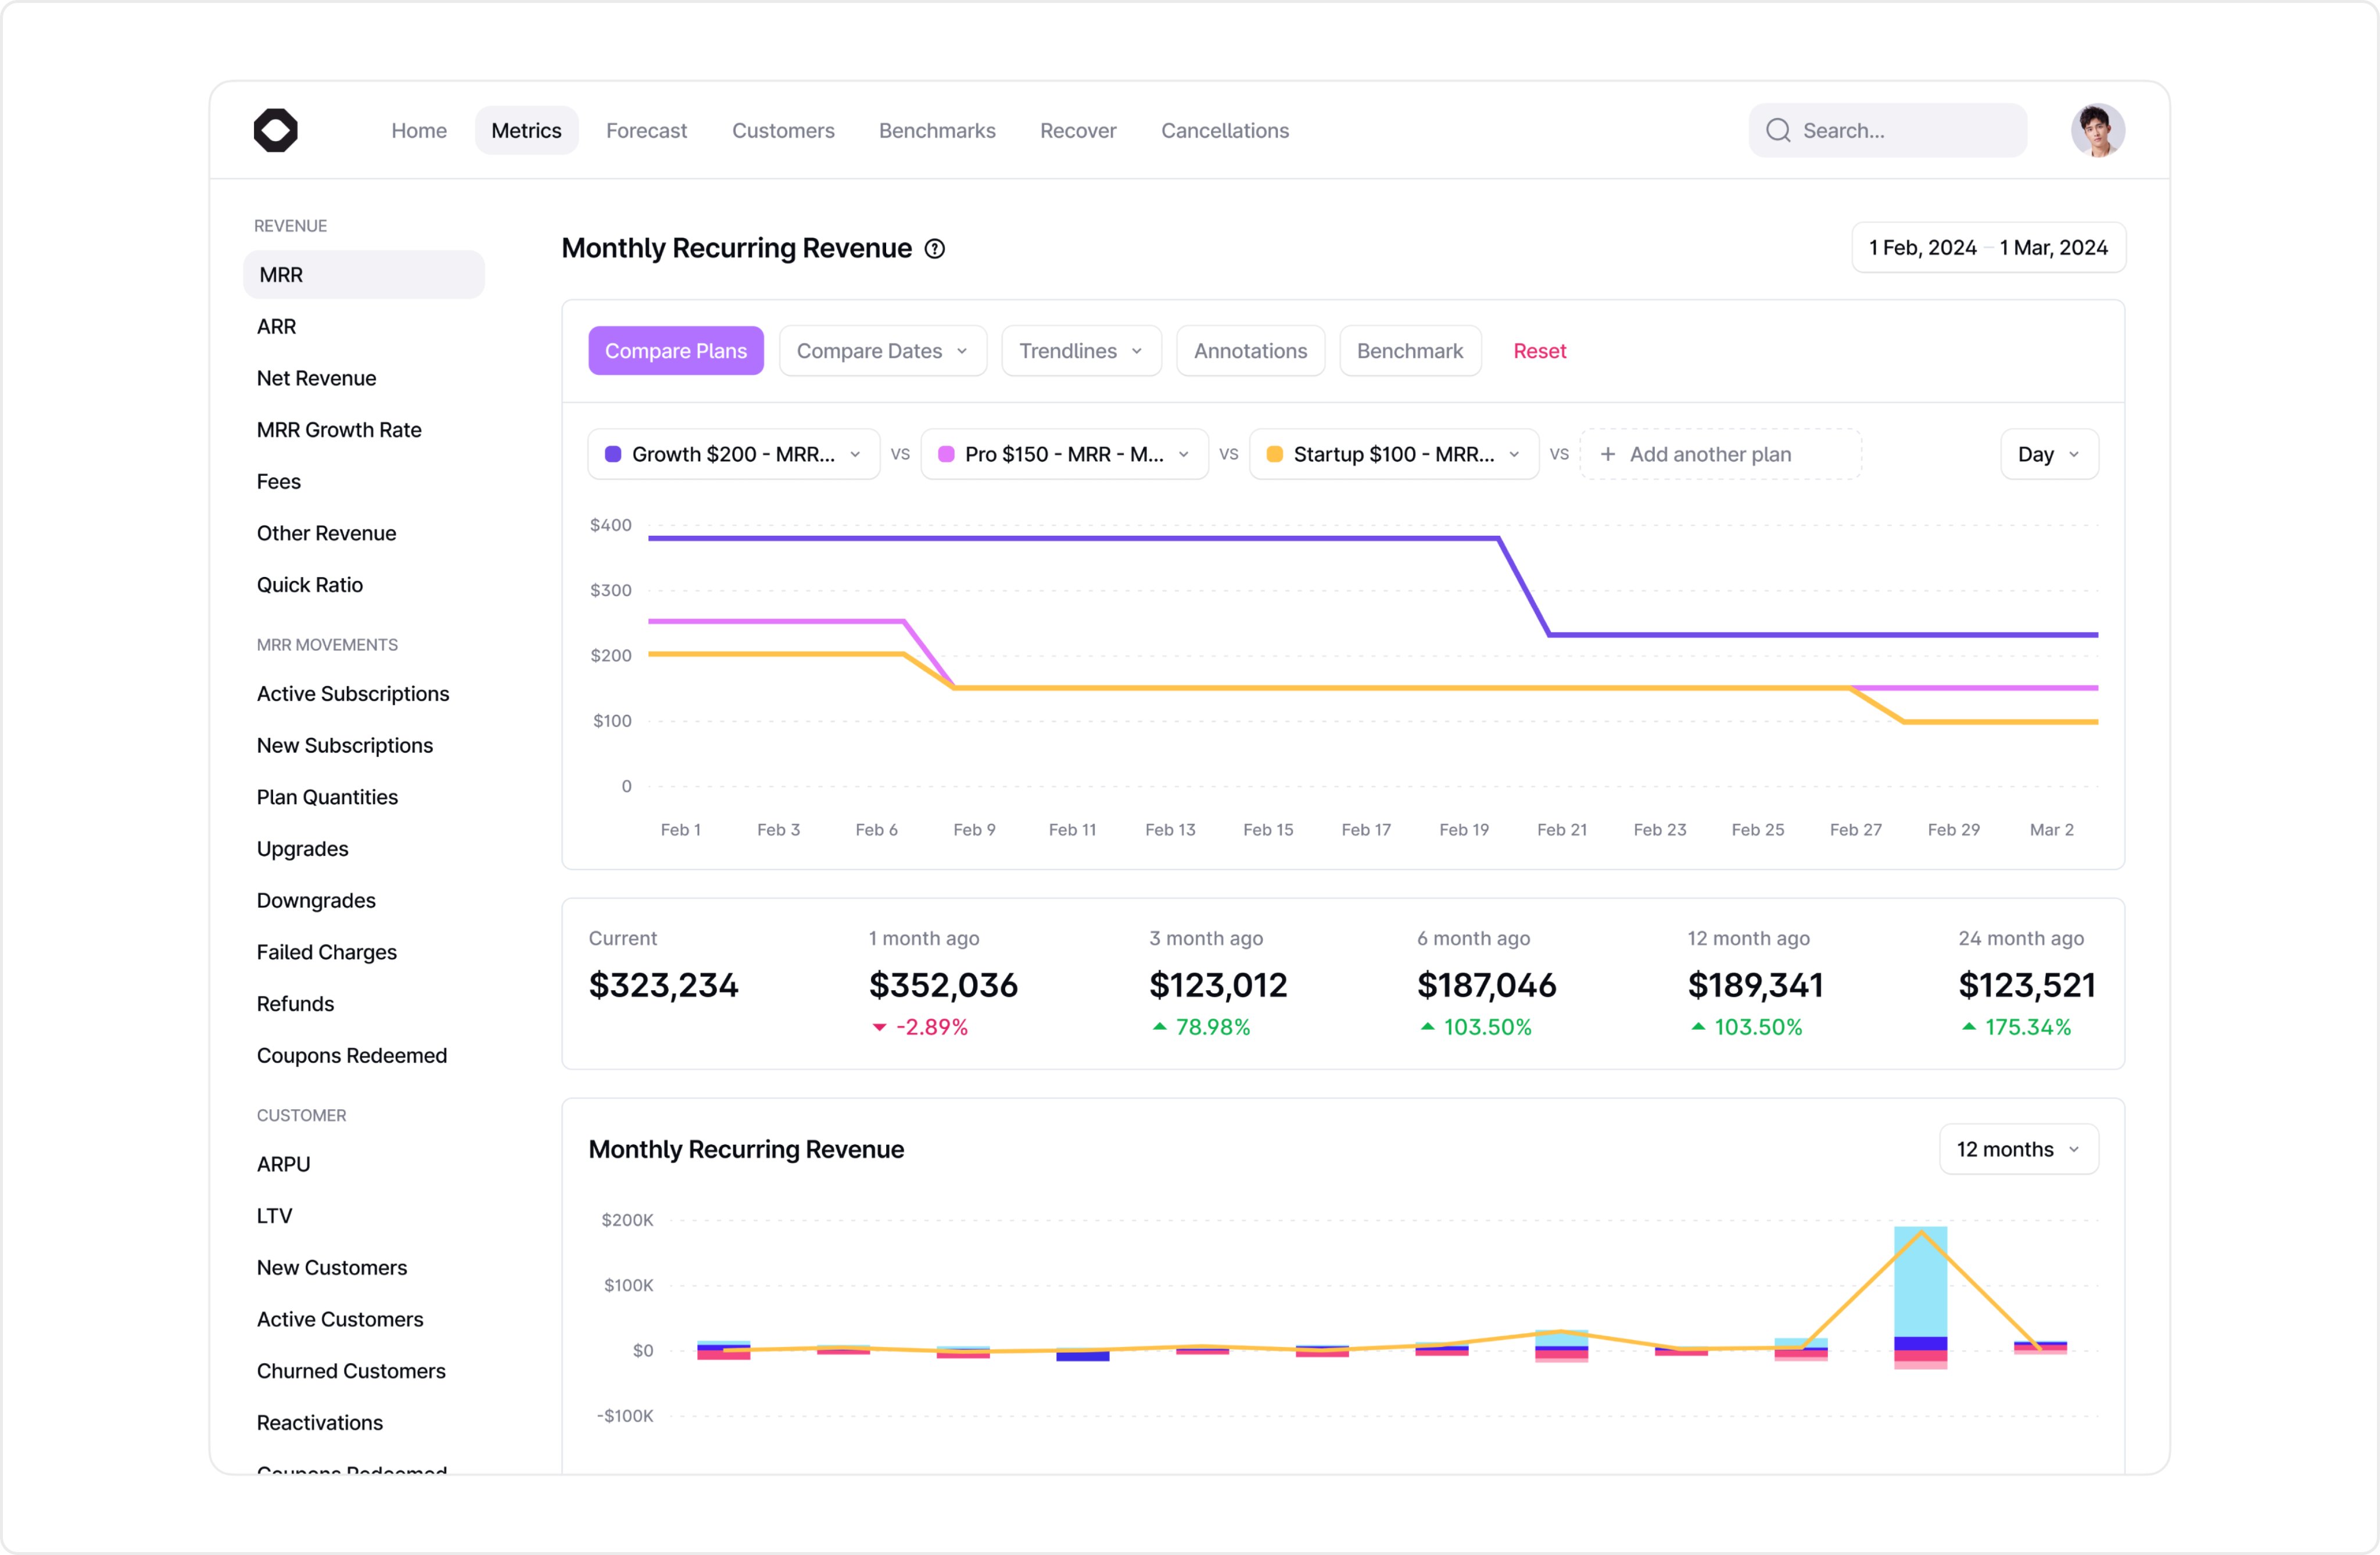
Task: Click the app logo in the top left
Action: click(276, 130)
